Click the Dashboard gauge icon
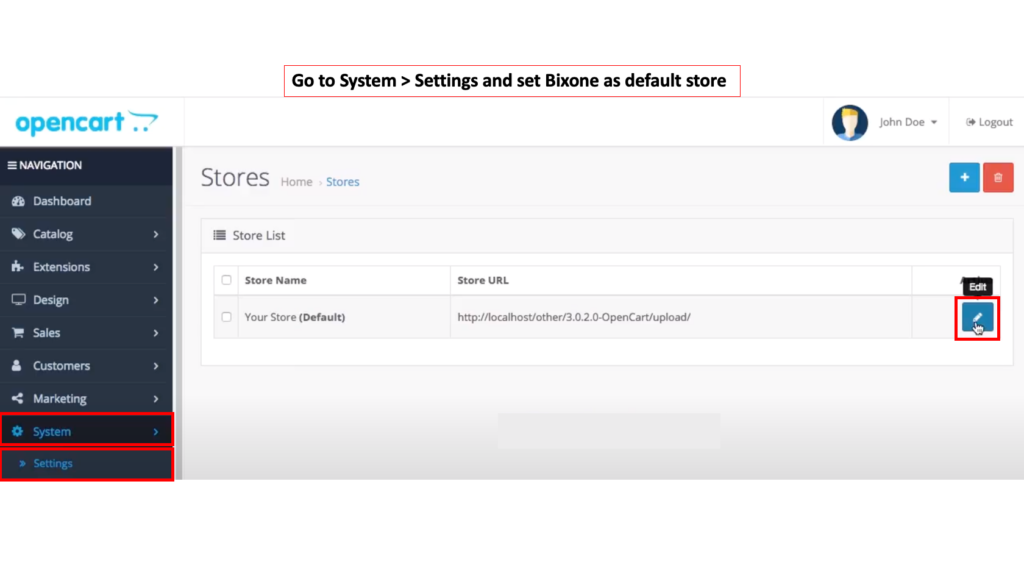This screenshot has width=1024, height=576. coord(18,201)
